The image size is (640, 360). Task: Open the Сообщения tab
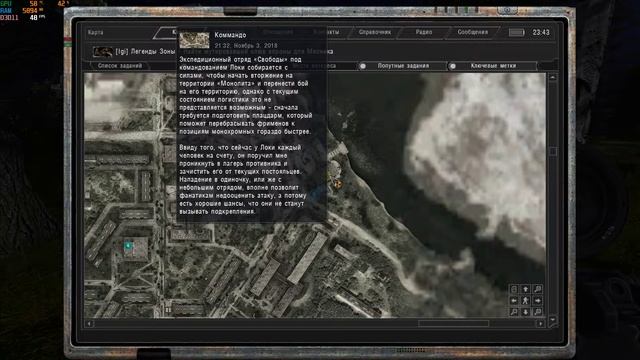tap(472, 32)
